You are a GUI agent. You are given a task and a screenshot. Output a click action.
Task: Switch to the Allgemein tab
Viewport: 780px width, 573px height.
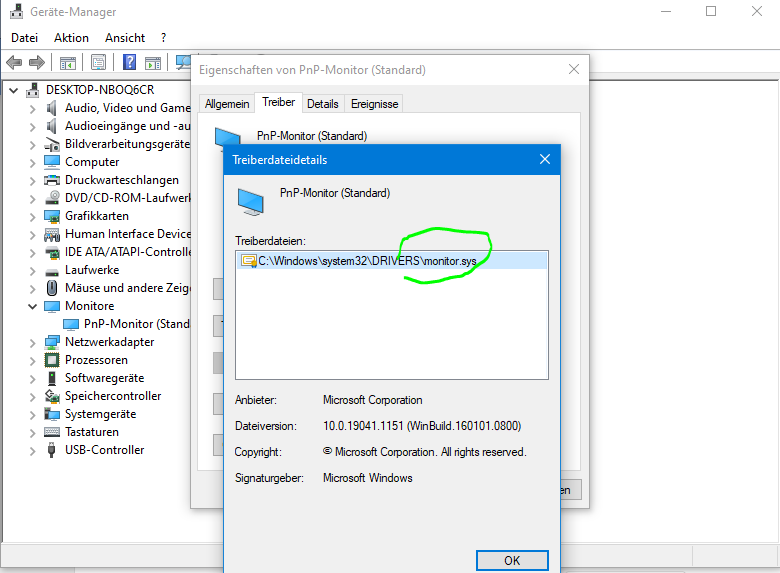(x=227, y=104)
